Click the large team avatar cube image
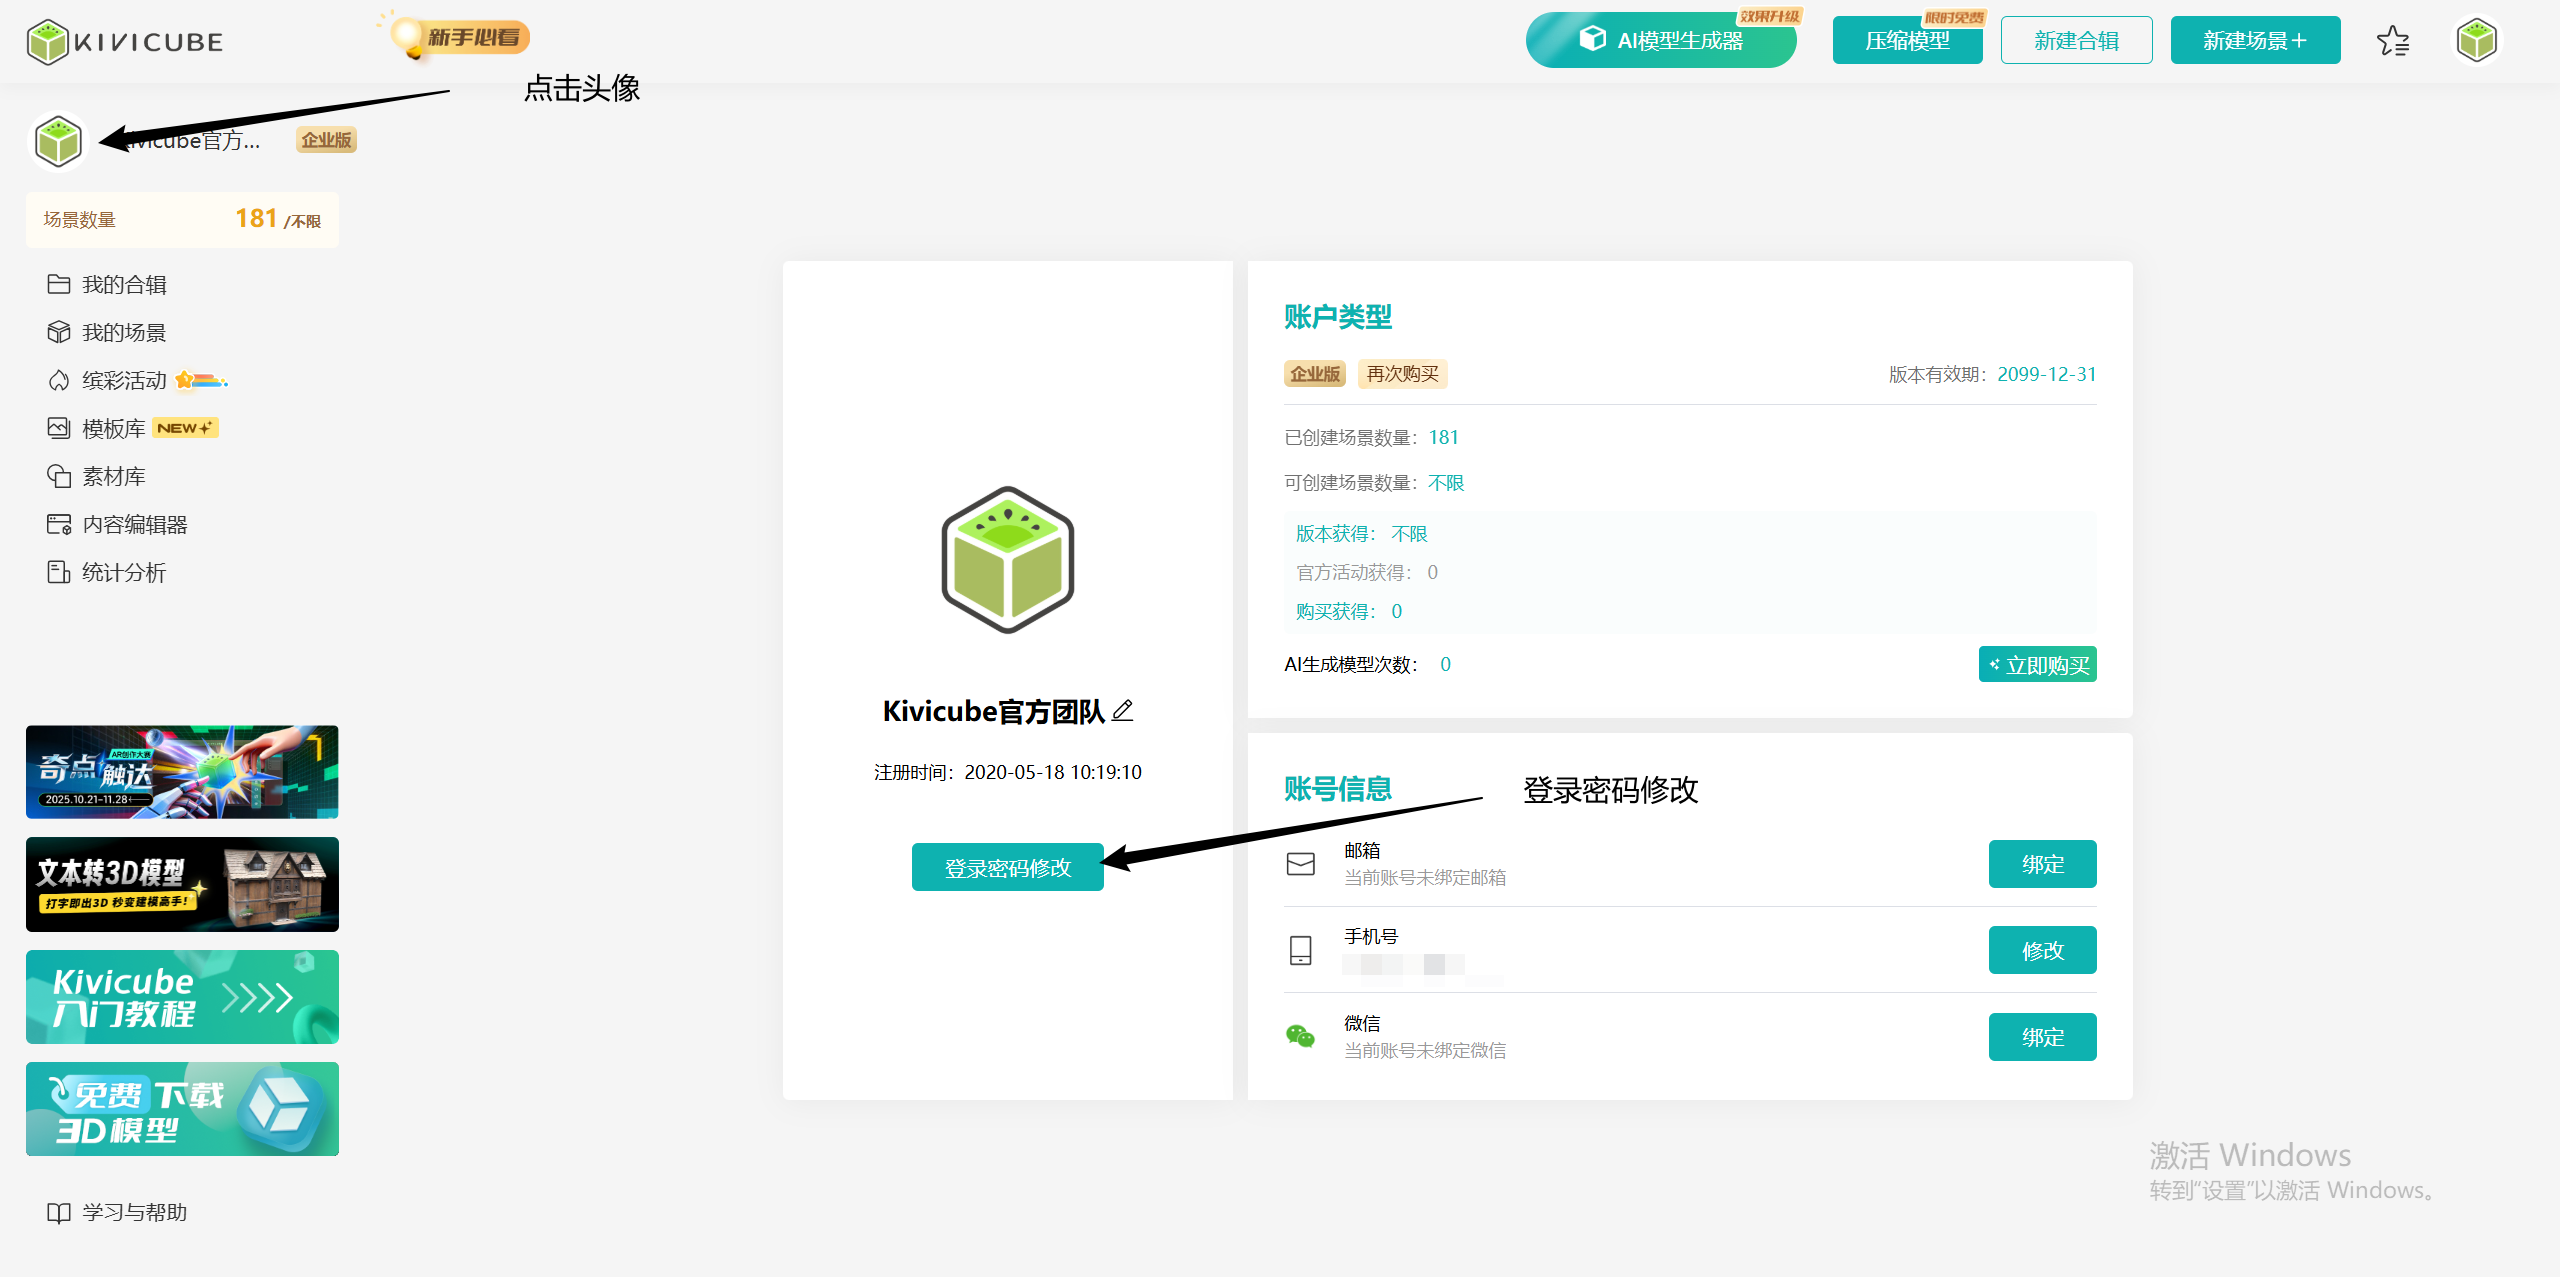The height and width of the screenshot is (1277, 2560). [x=1008, y=560]
